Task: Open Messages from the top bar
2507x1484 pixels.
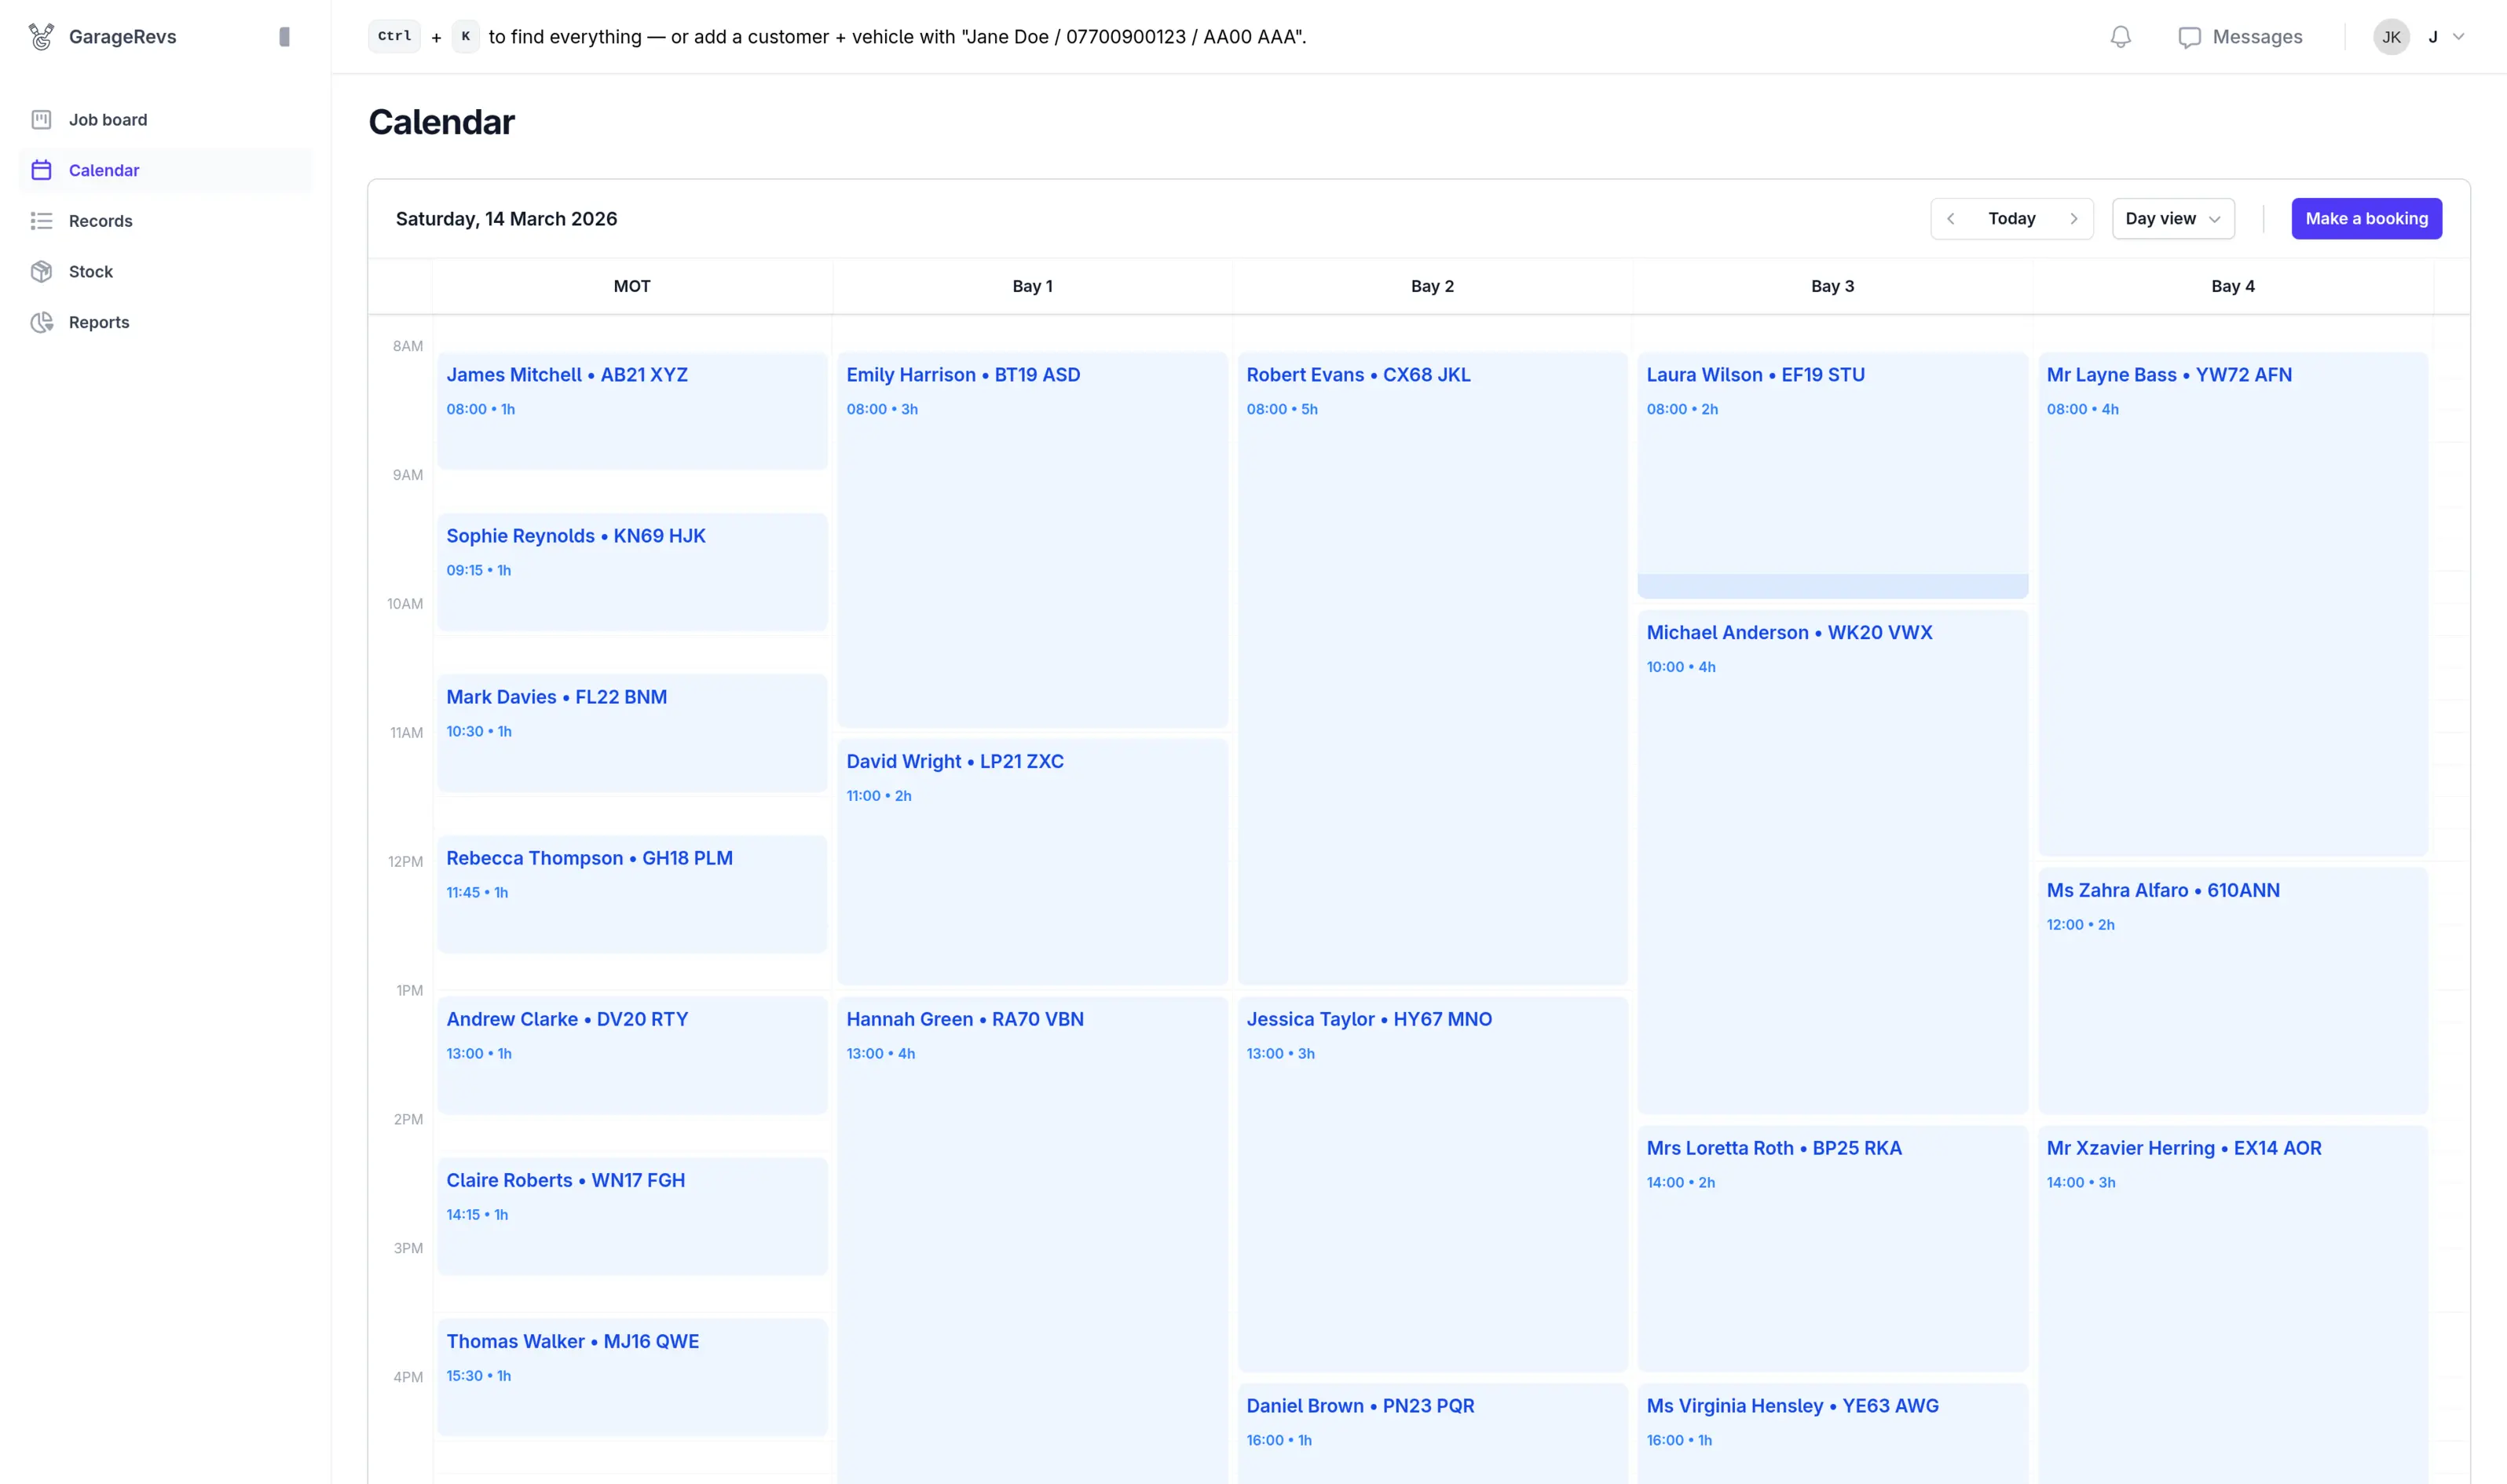Action: (x=2241, y=37)
